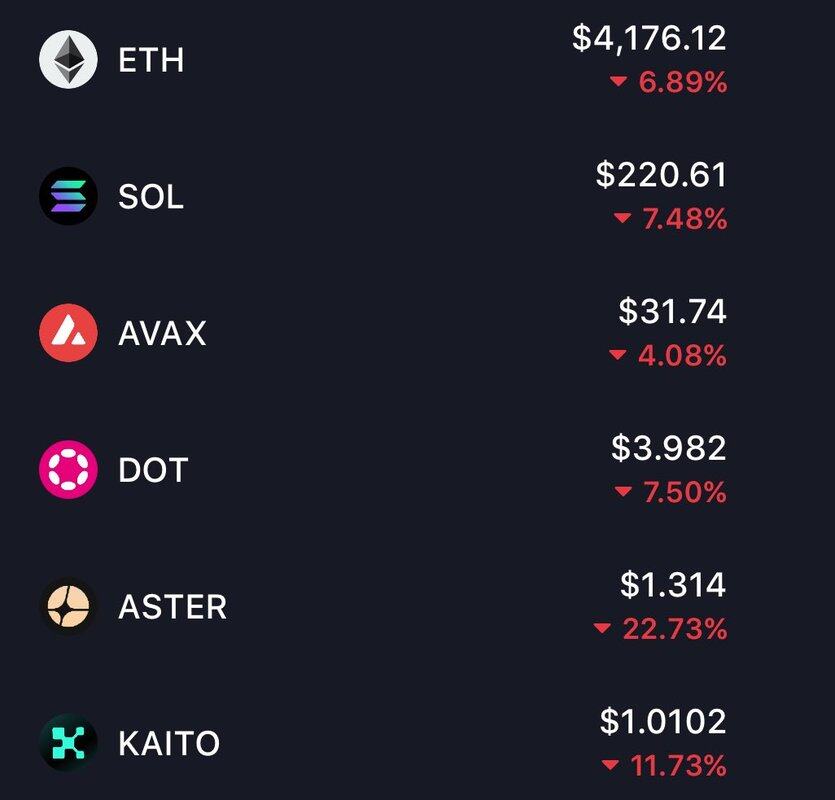Click the KAITO price $1.0102

663,721
